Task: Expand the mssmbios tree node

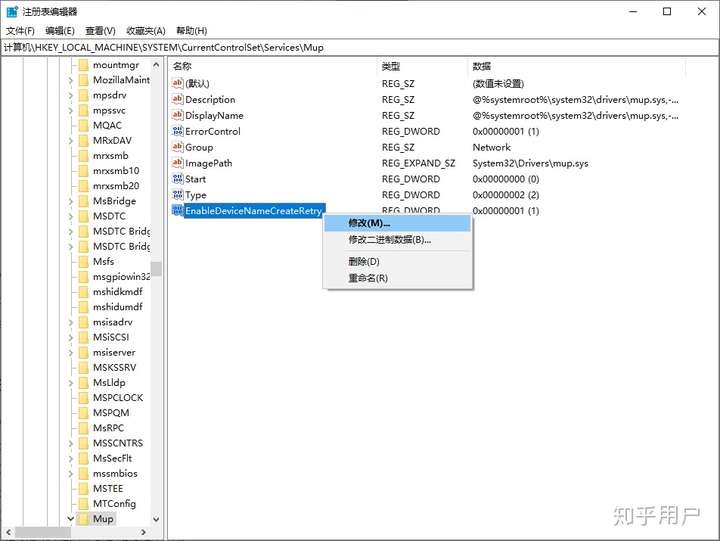Action: tap(71, 473)
